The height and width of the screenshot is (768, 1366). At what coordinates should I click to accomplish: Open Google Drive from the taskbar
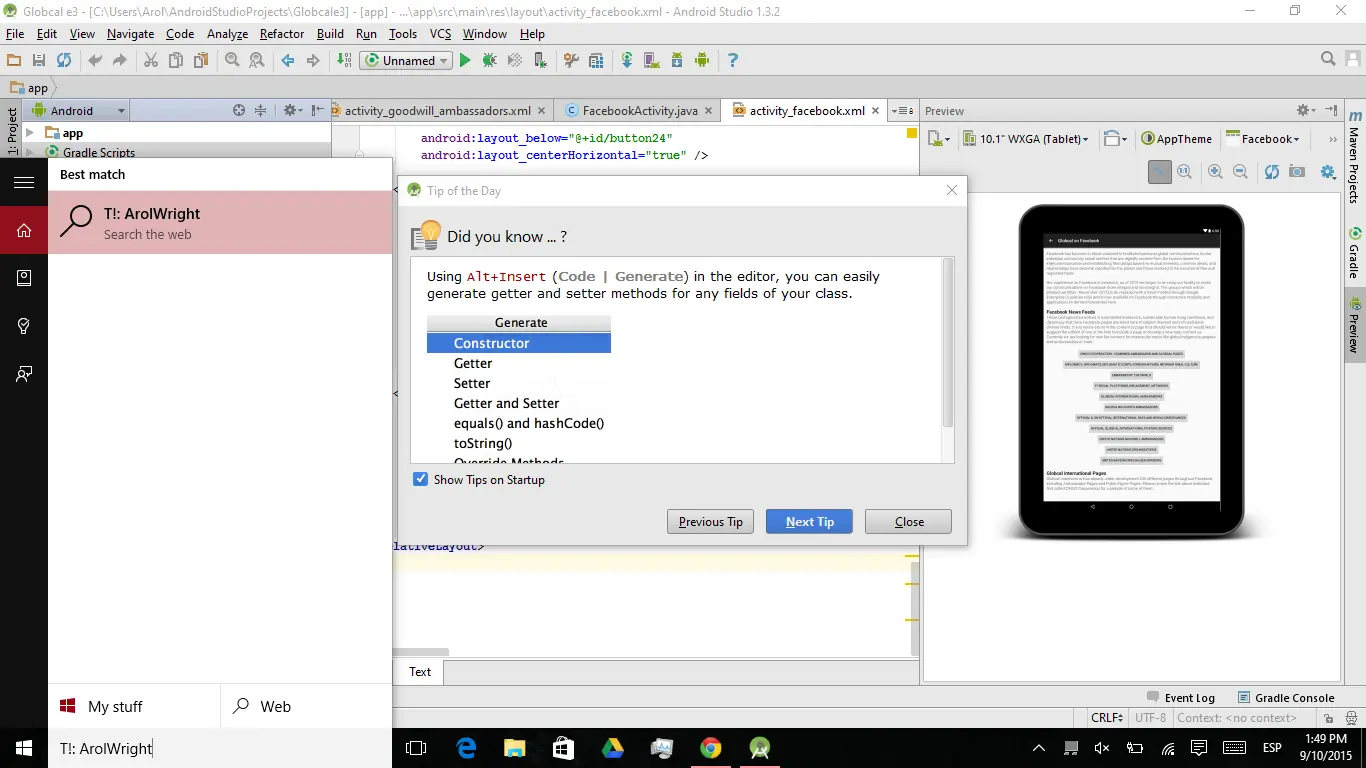[x=612, y=748]
